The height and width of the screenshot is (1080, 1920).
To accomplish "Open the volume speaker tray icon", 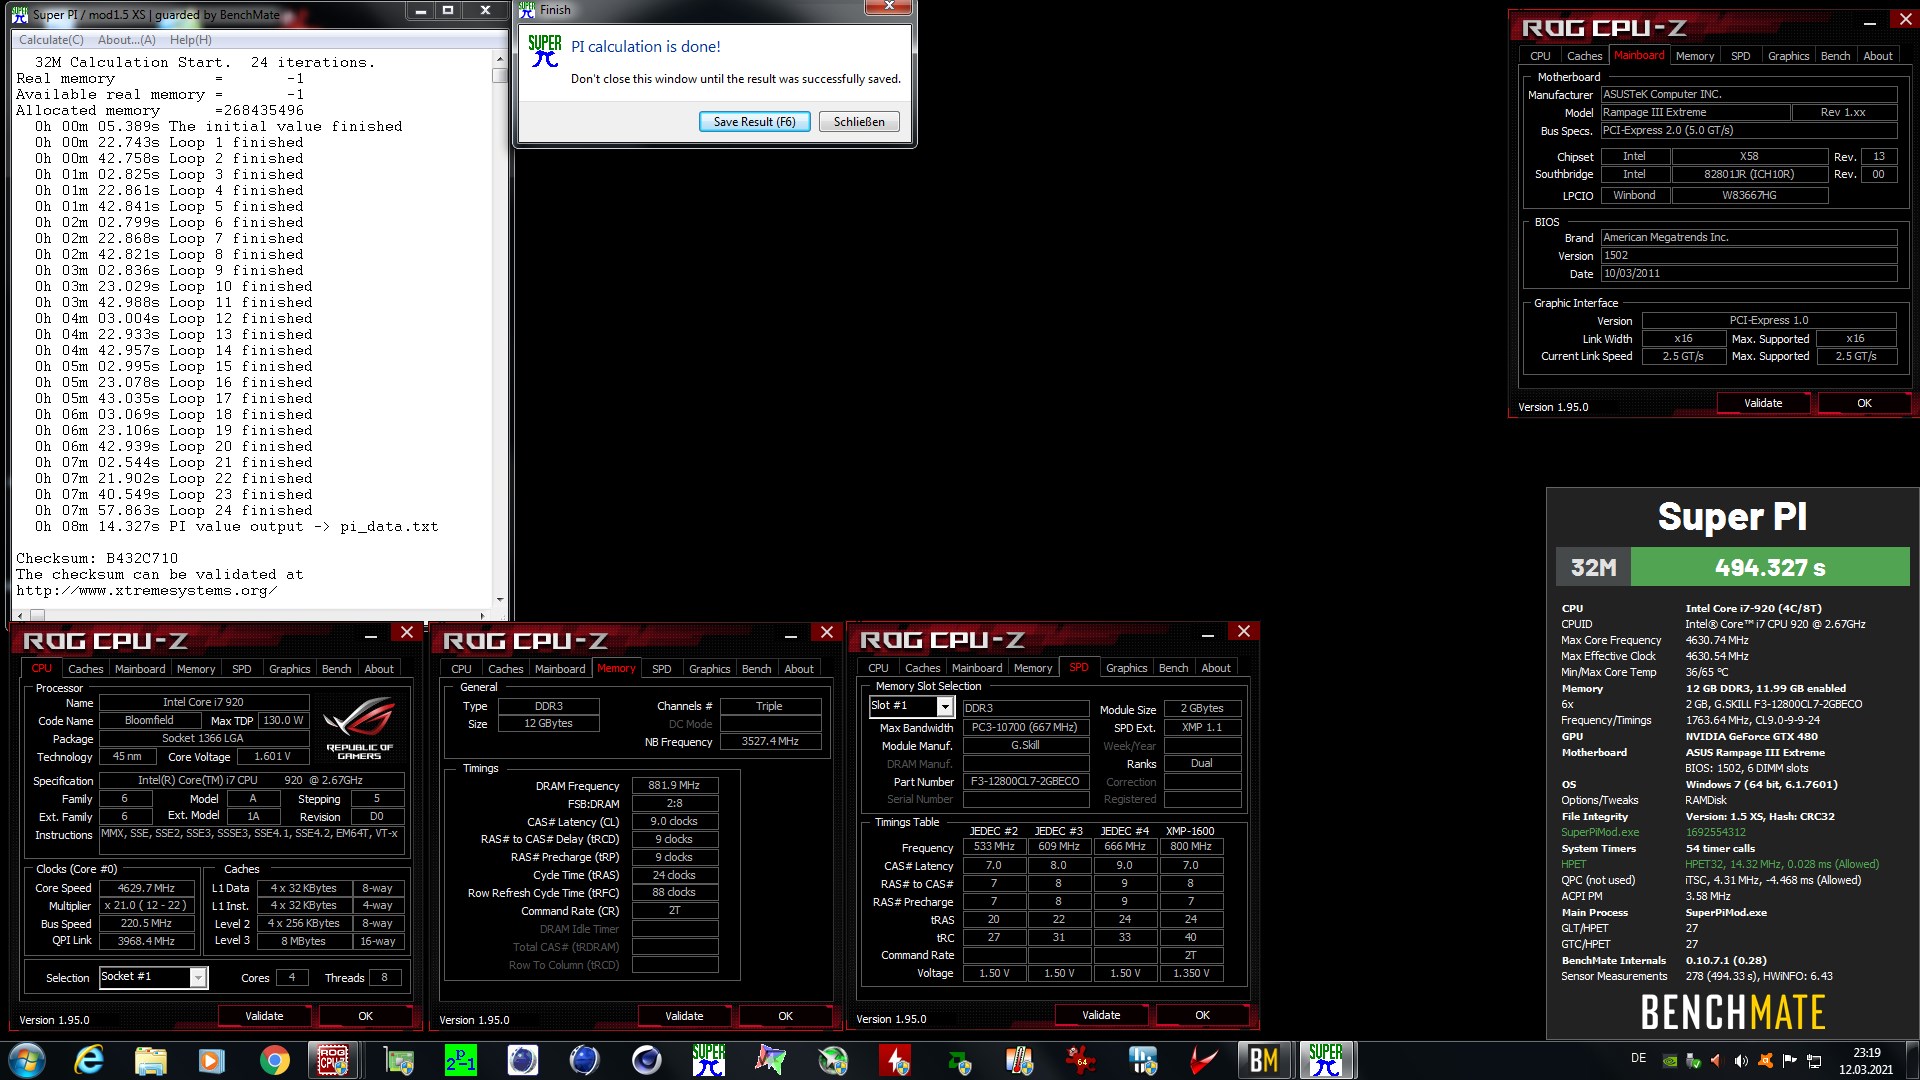I will click(1741, 1061).
